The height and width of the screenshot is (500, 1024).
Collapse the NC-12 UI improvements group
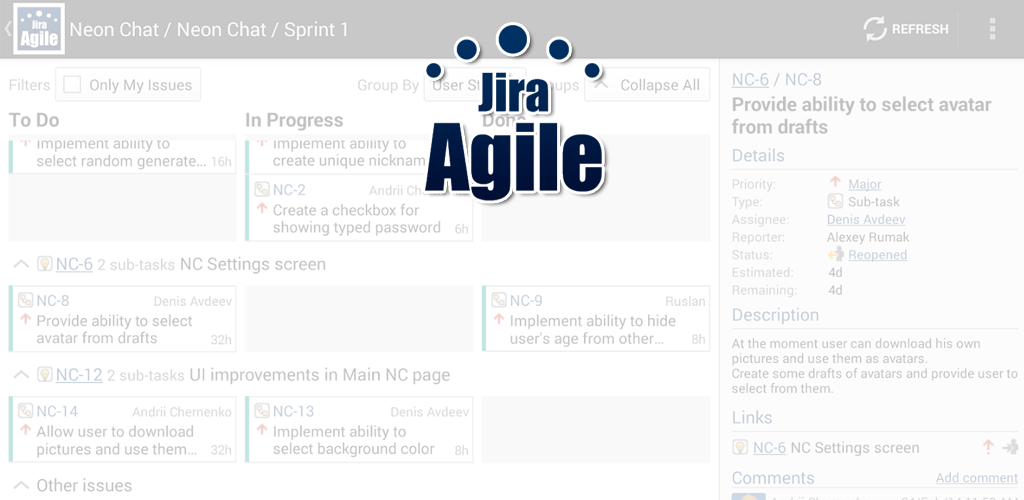point(20,375)
